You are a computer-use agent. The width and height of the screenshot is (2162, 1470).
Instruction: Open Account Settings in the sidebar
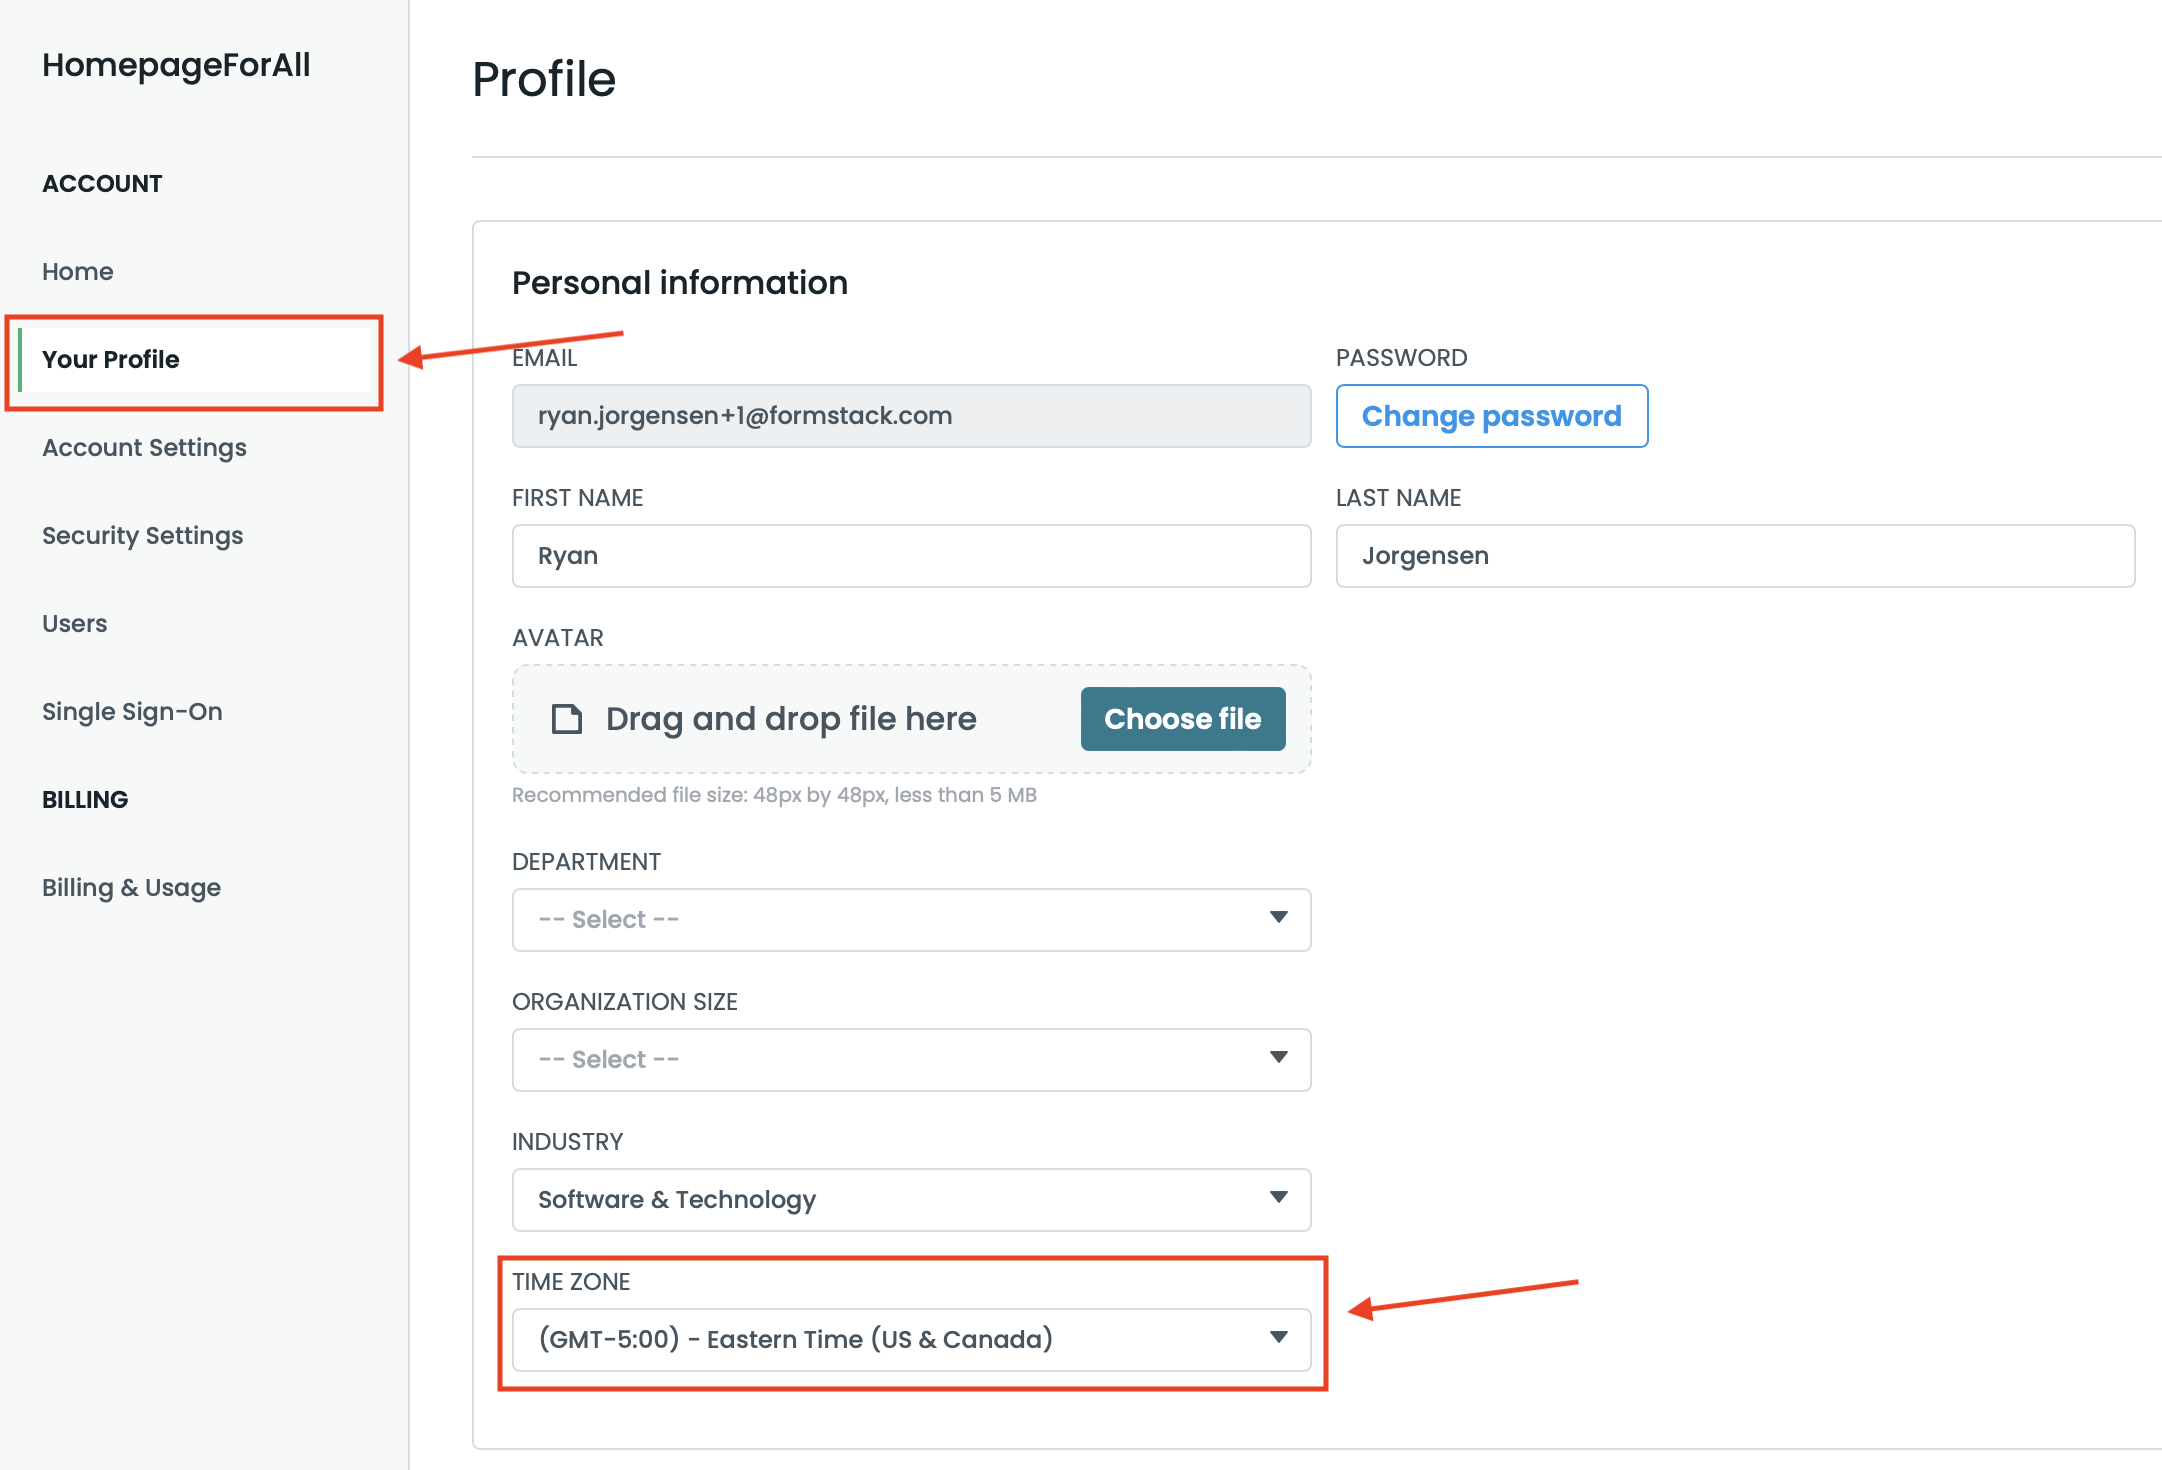pos(144,448)
